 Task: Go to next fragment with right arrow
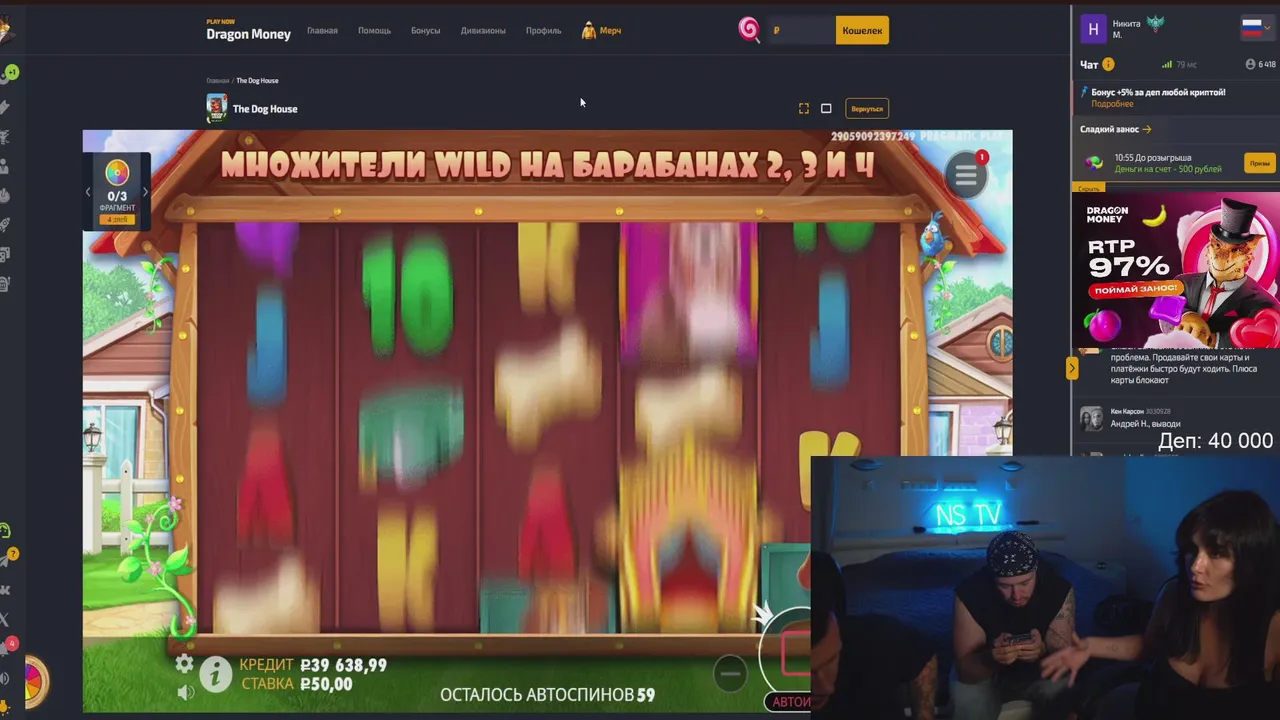tap(145, 192)
